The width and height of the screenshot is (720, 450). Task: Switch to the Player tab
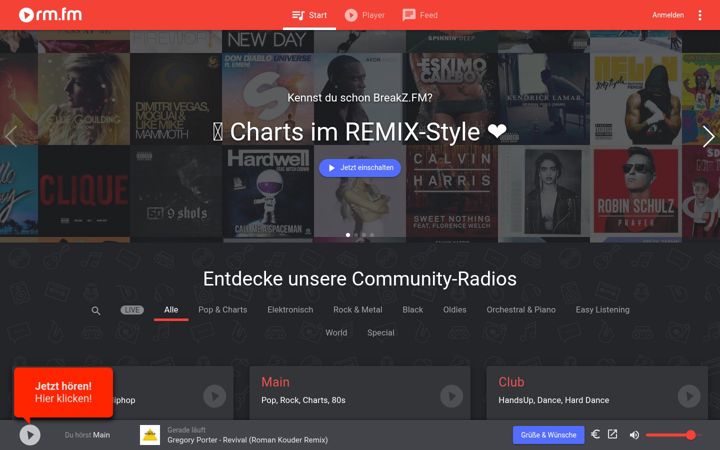click(x=365, y=15)
